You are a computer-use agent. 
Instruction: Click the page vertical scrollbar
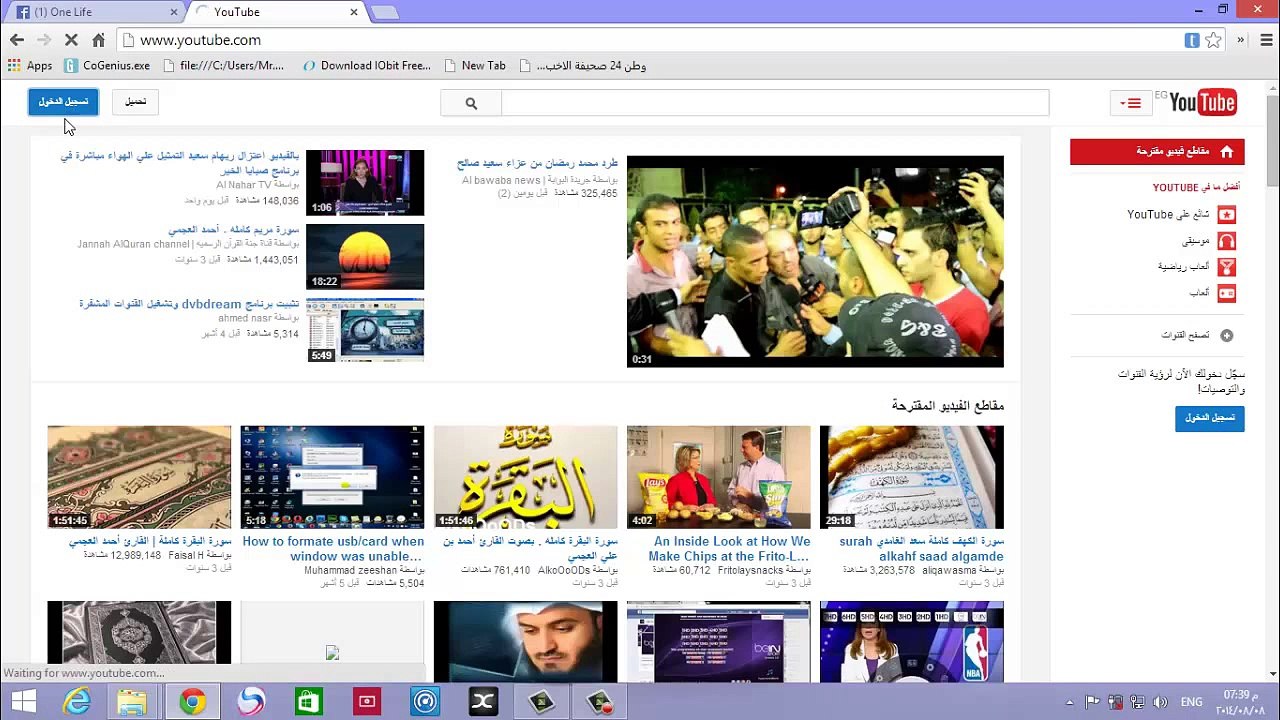pyautogui.click(x=1272, y=140)
